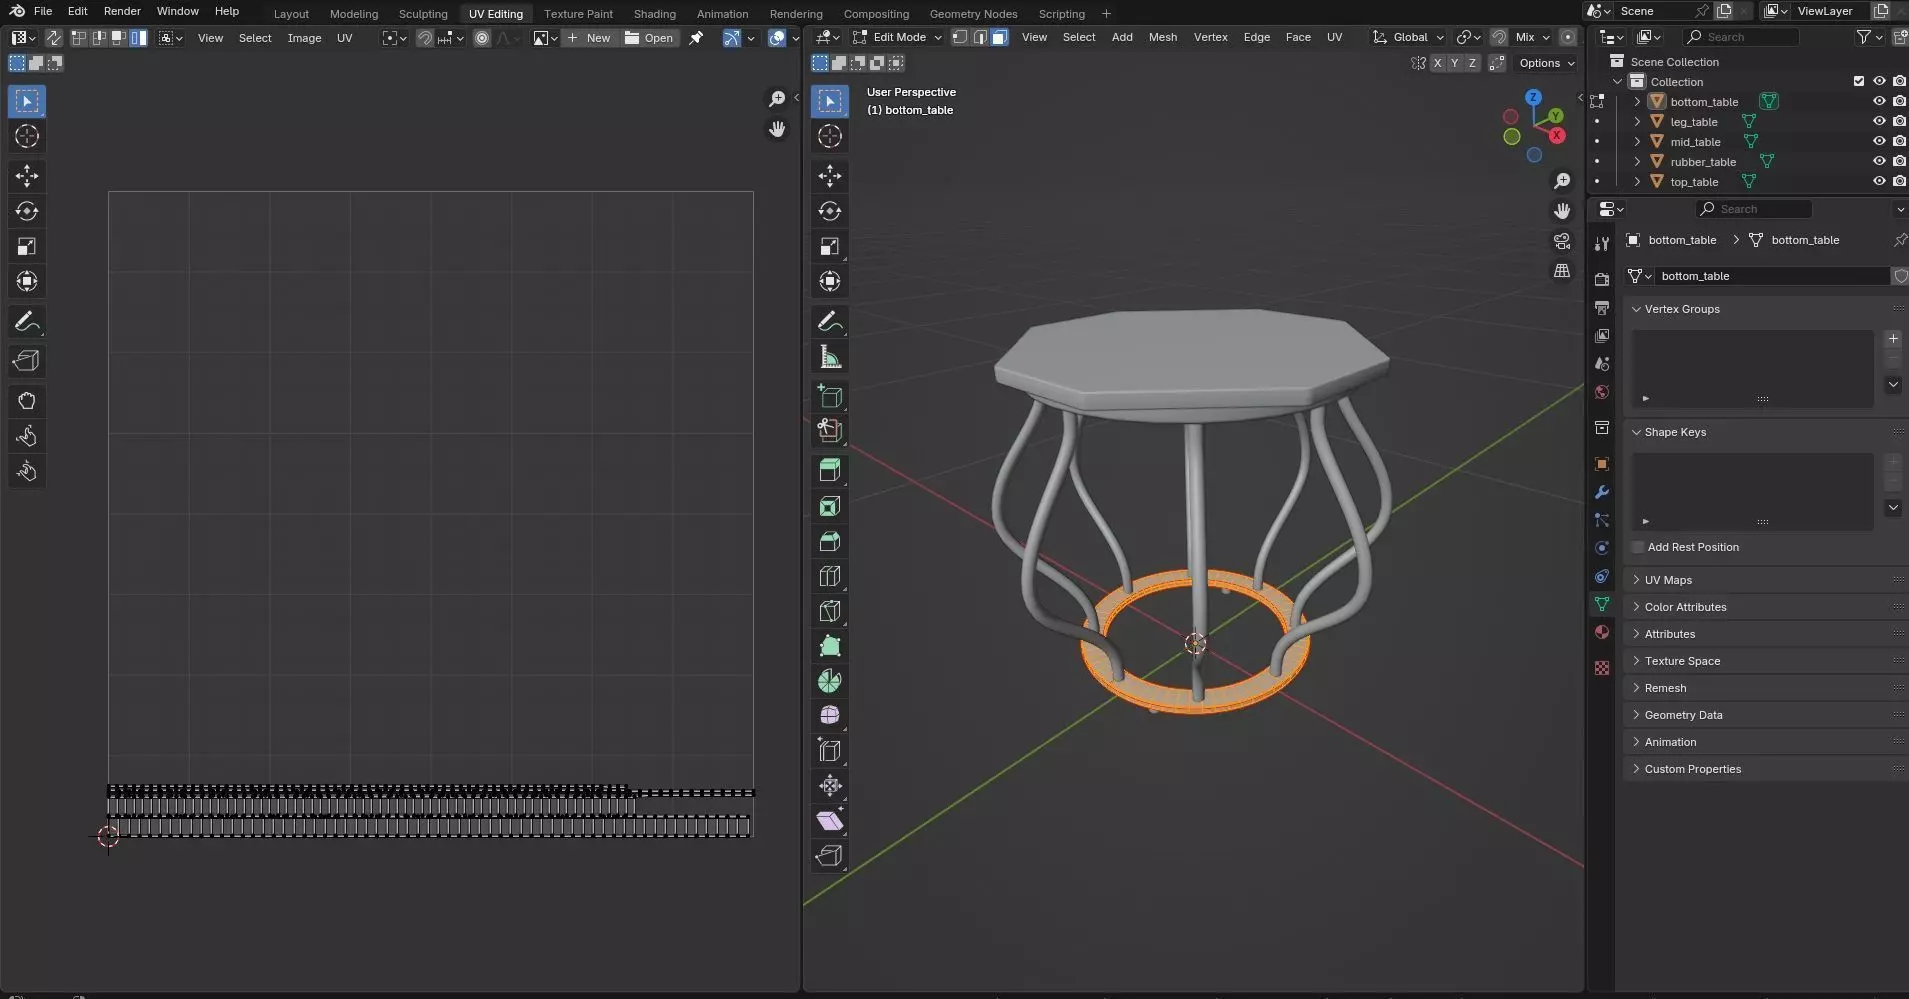Open the File menu

pyautogui.click(x=43, y=11)
